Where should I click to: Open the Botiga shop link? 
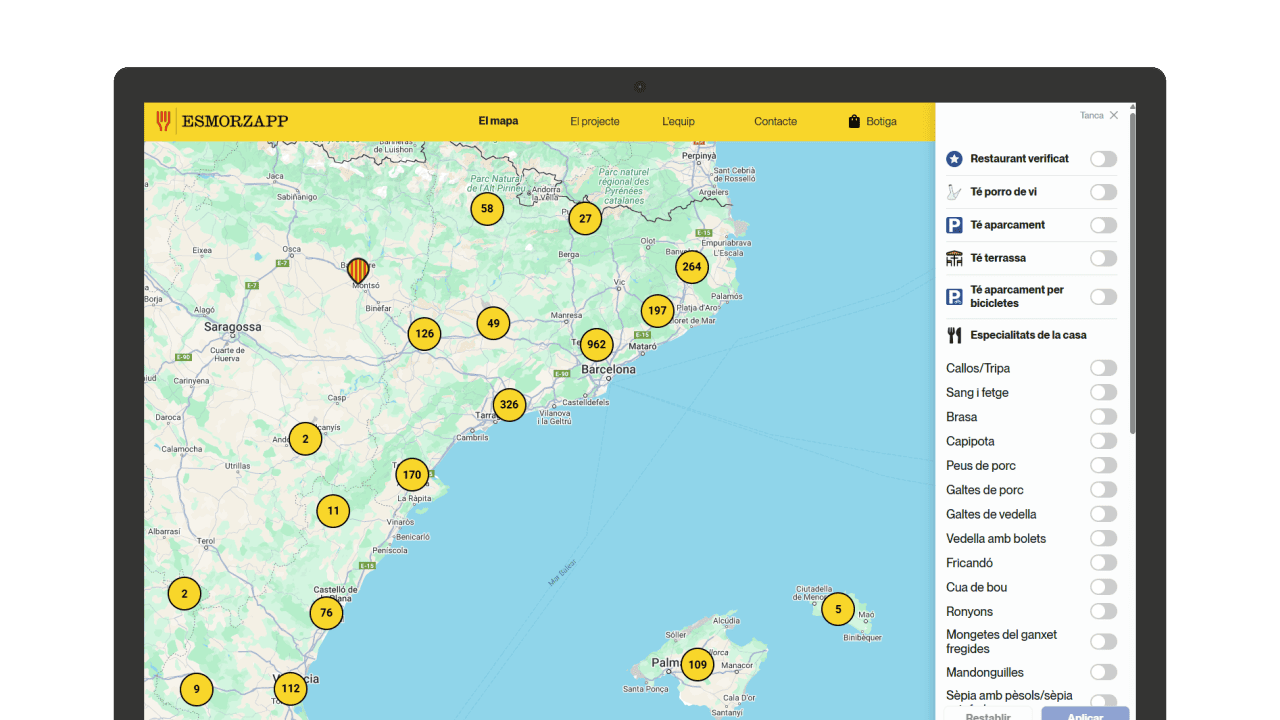click(872, 121)
